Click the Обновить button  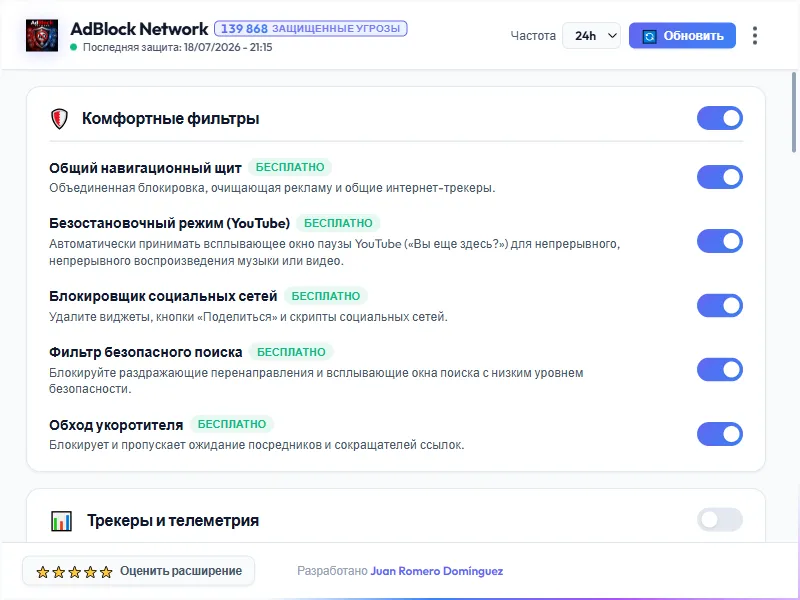tap(682, 36)
